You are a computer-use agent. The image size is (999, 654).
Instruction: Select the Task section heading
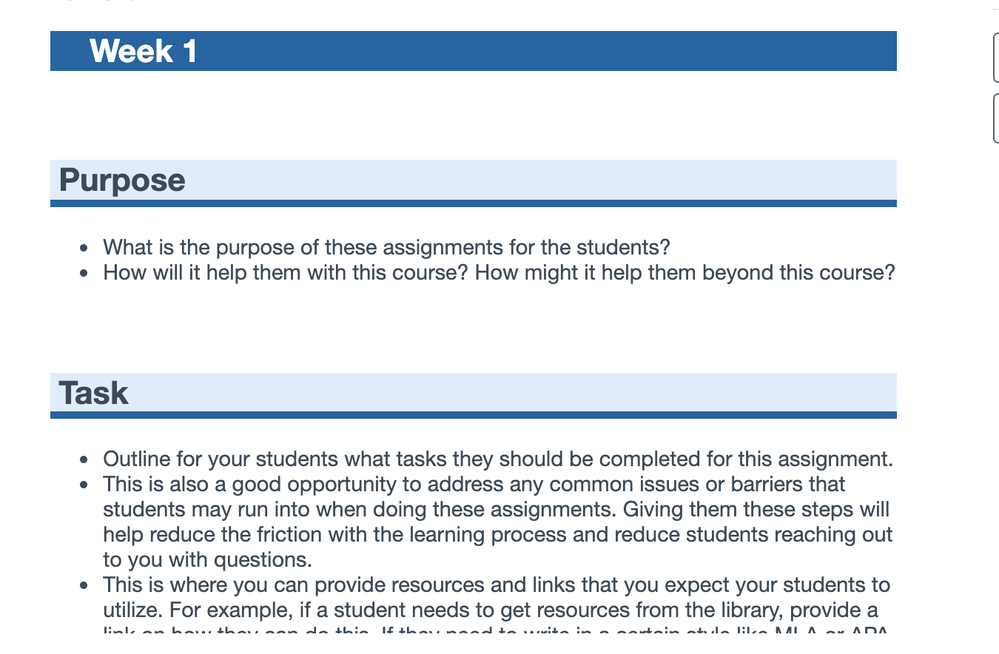click(93, 393)
